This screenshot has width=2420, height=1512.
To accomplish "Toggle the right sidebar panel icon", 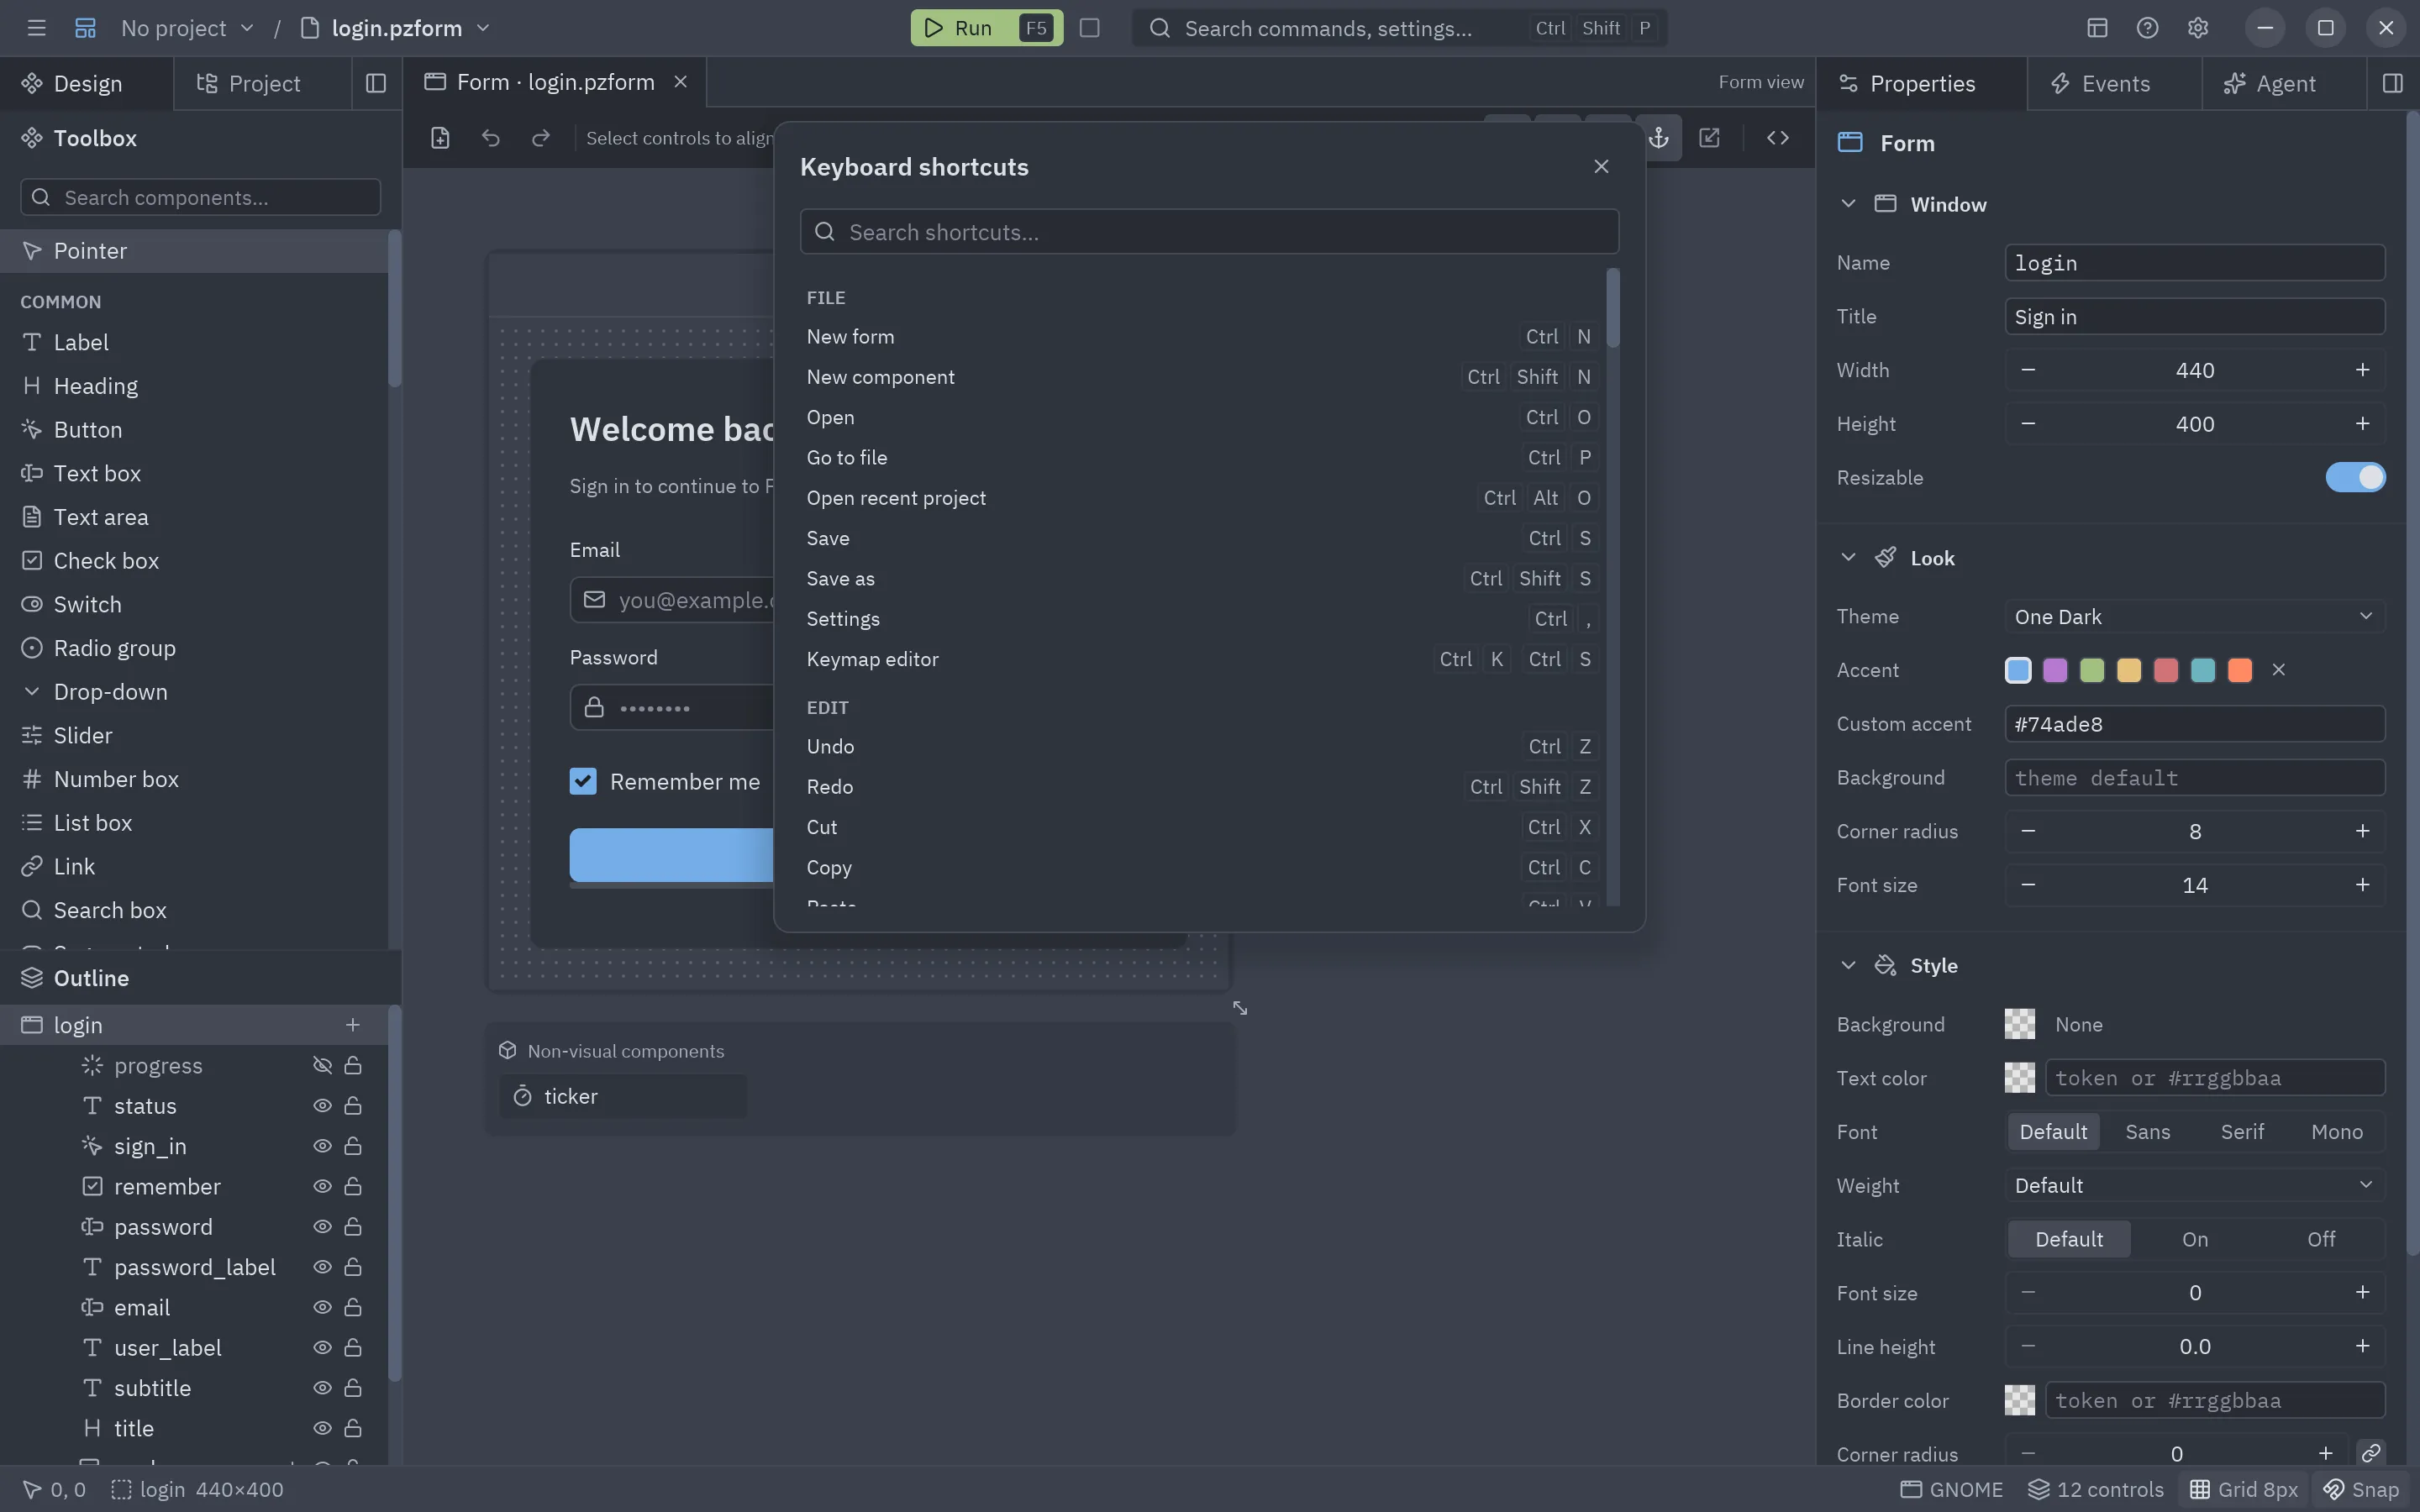I will click(x=2392, y=83).
